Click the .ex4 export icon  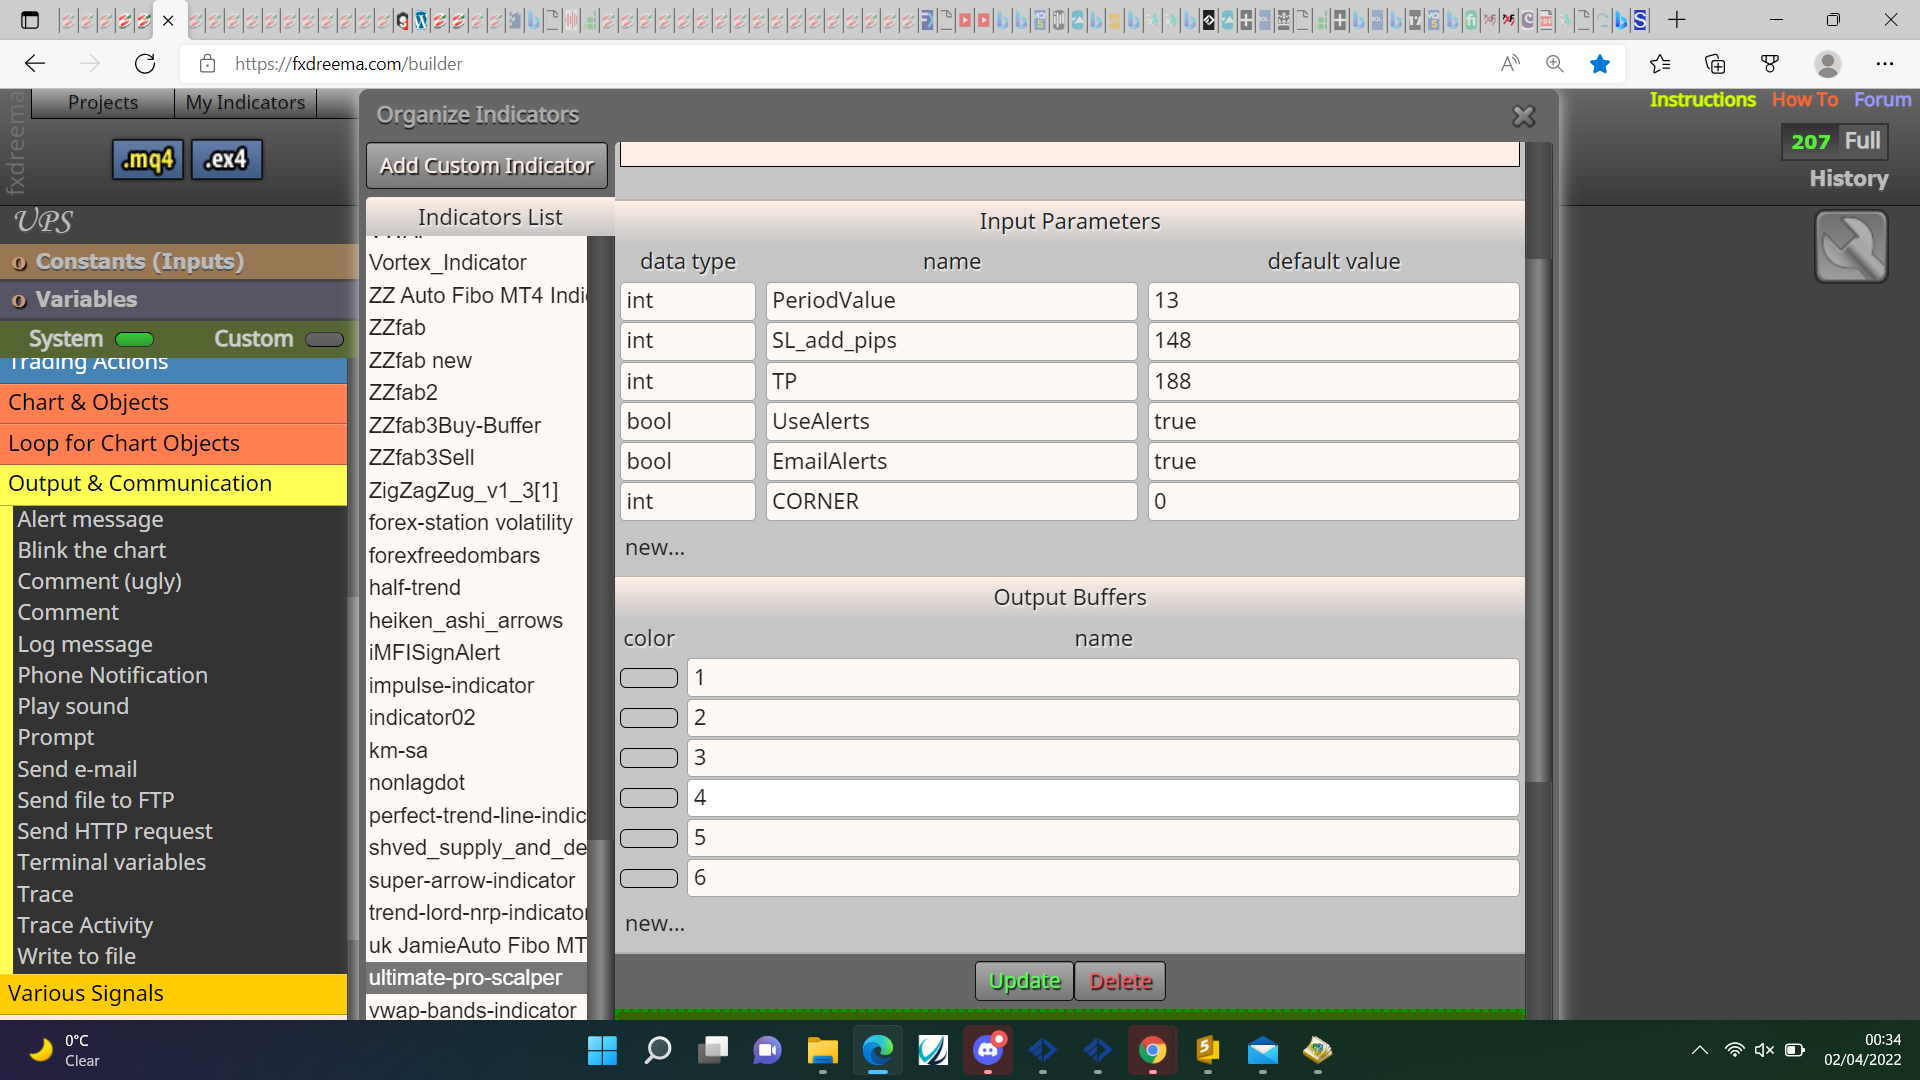pyautogui.click(x=226, y=160)
